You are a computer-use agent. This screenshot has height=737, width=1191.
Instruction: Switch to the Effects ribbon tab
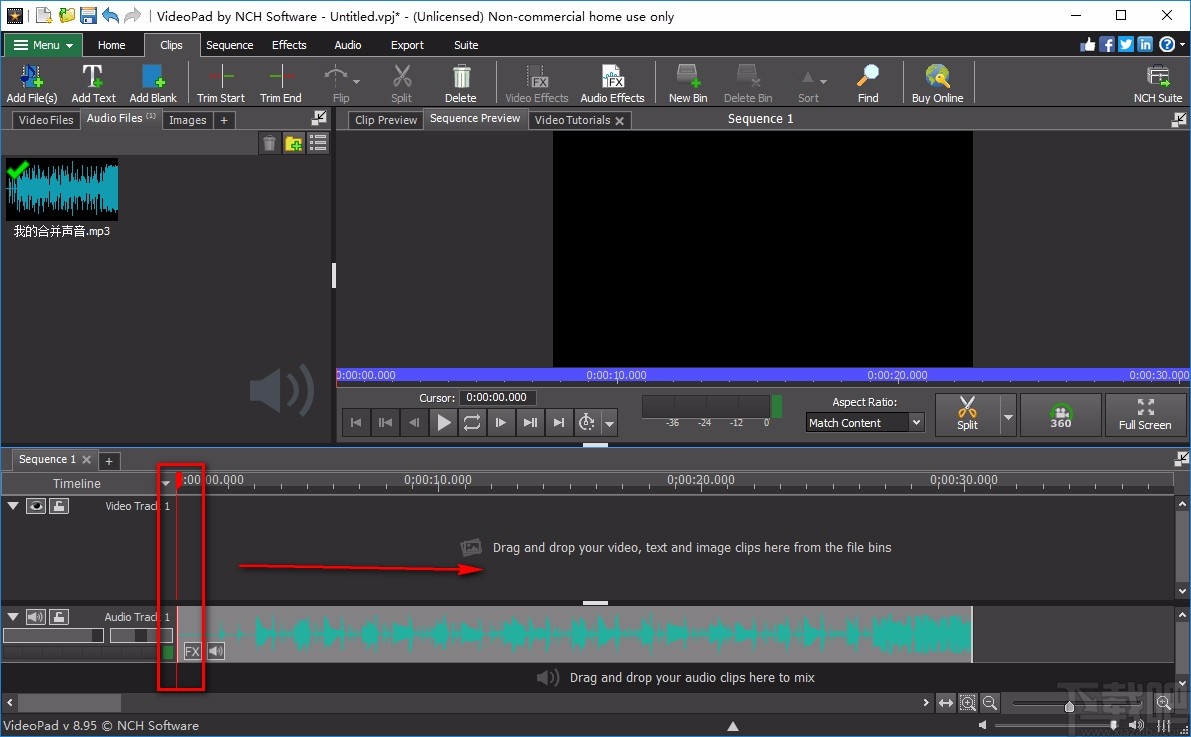tap(289, 45)
